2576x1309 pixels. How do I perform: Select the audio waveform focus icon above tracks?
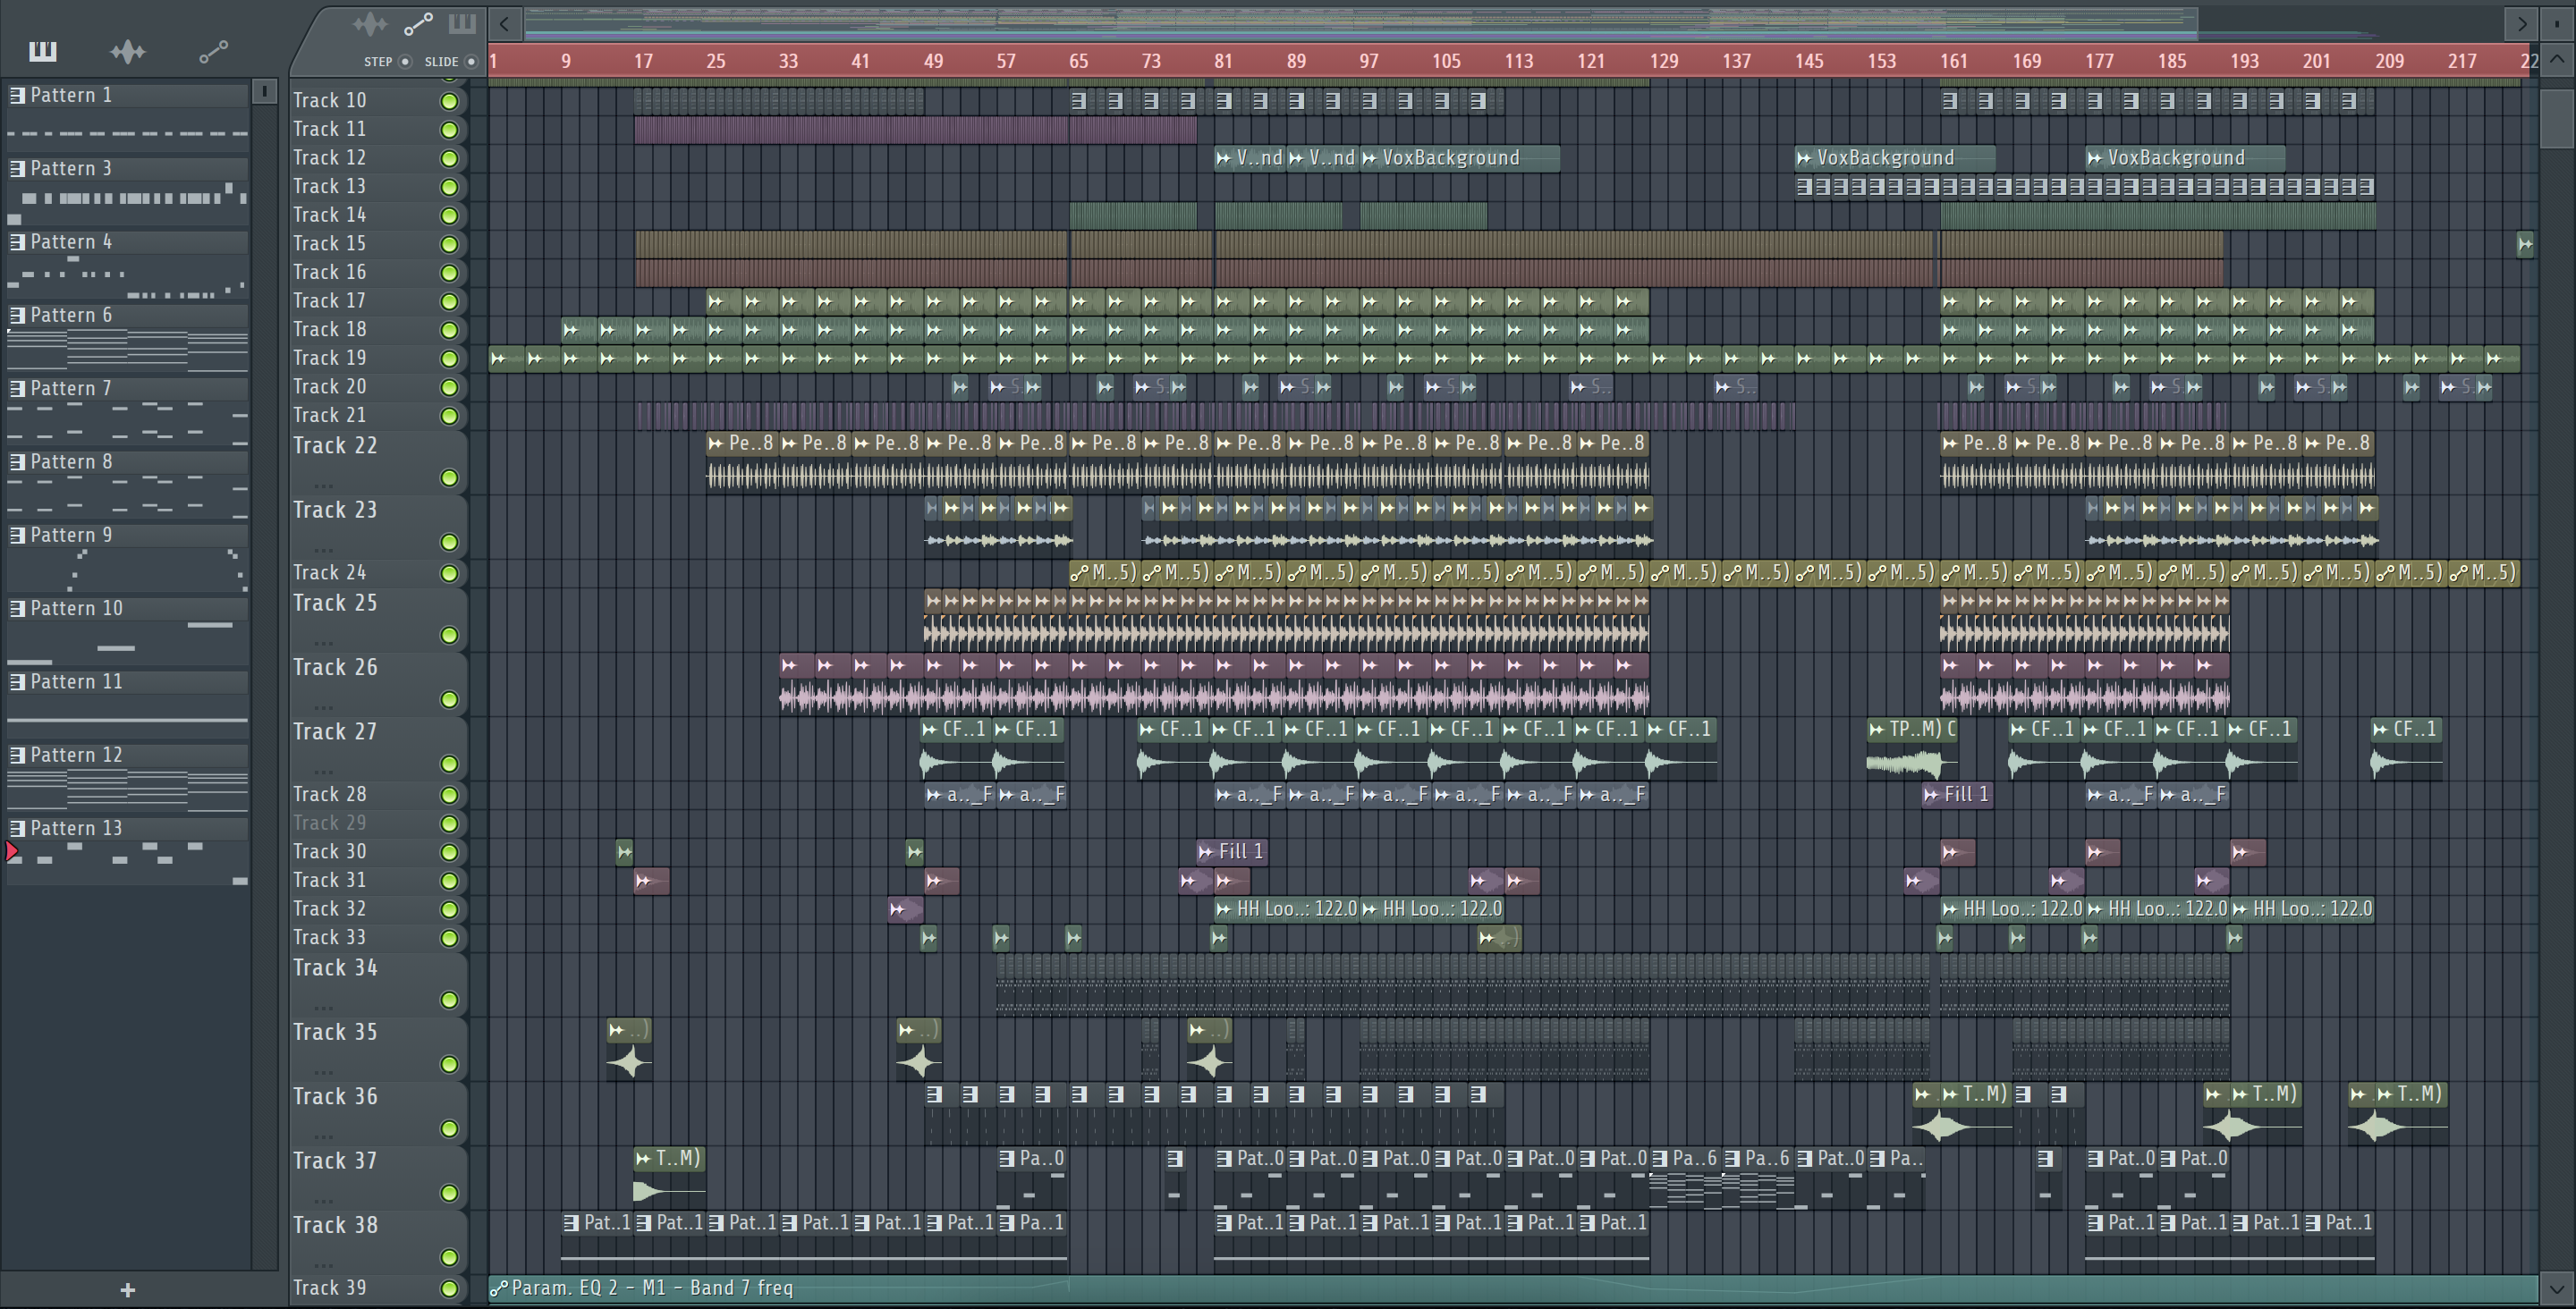pos(370,23)
